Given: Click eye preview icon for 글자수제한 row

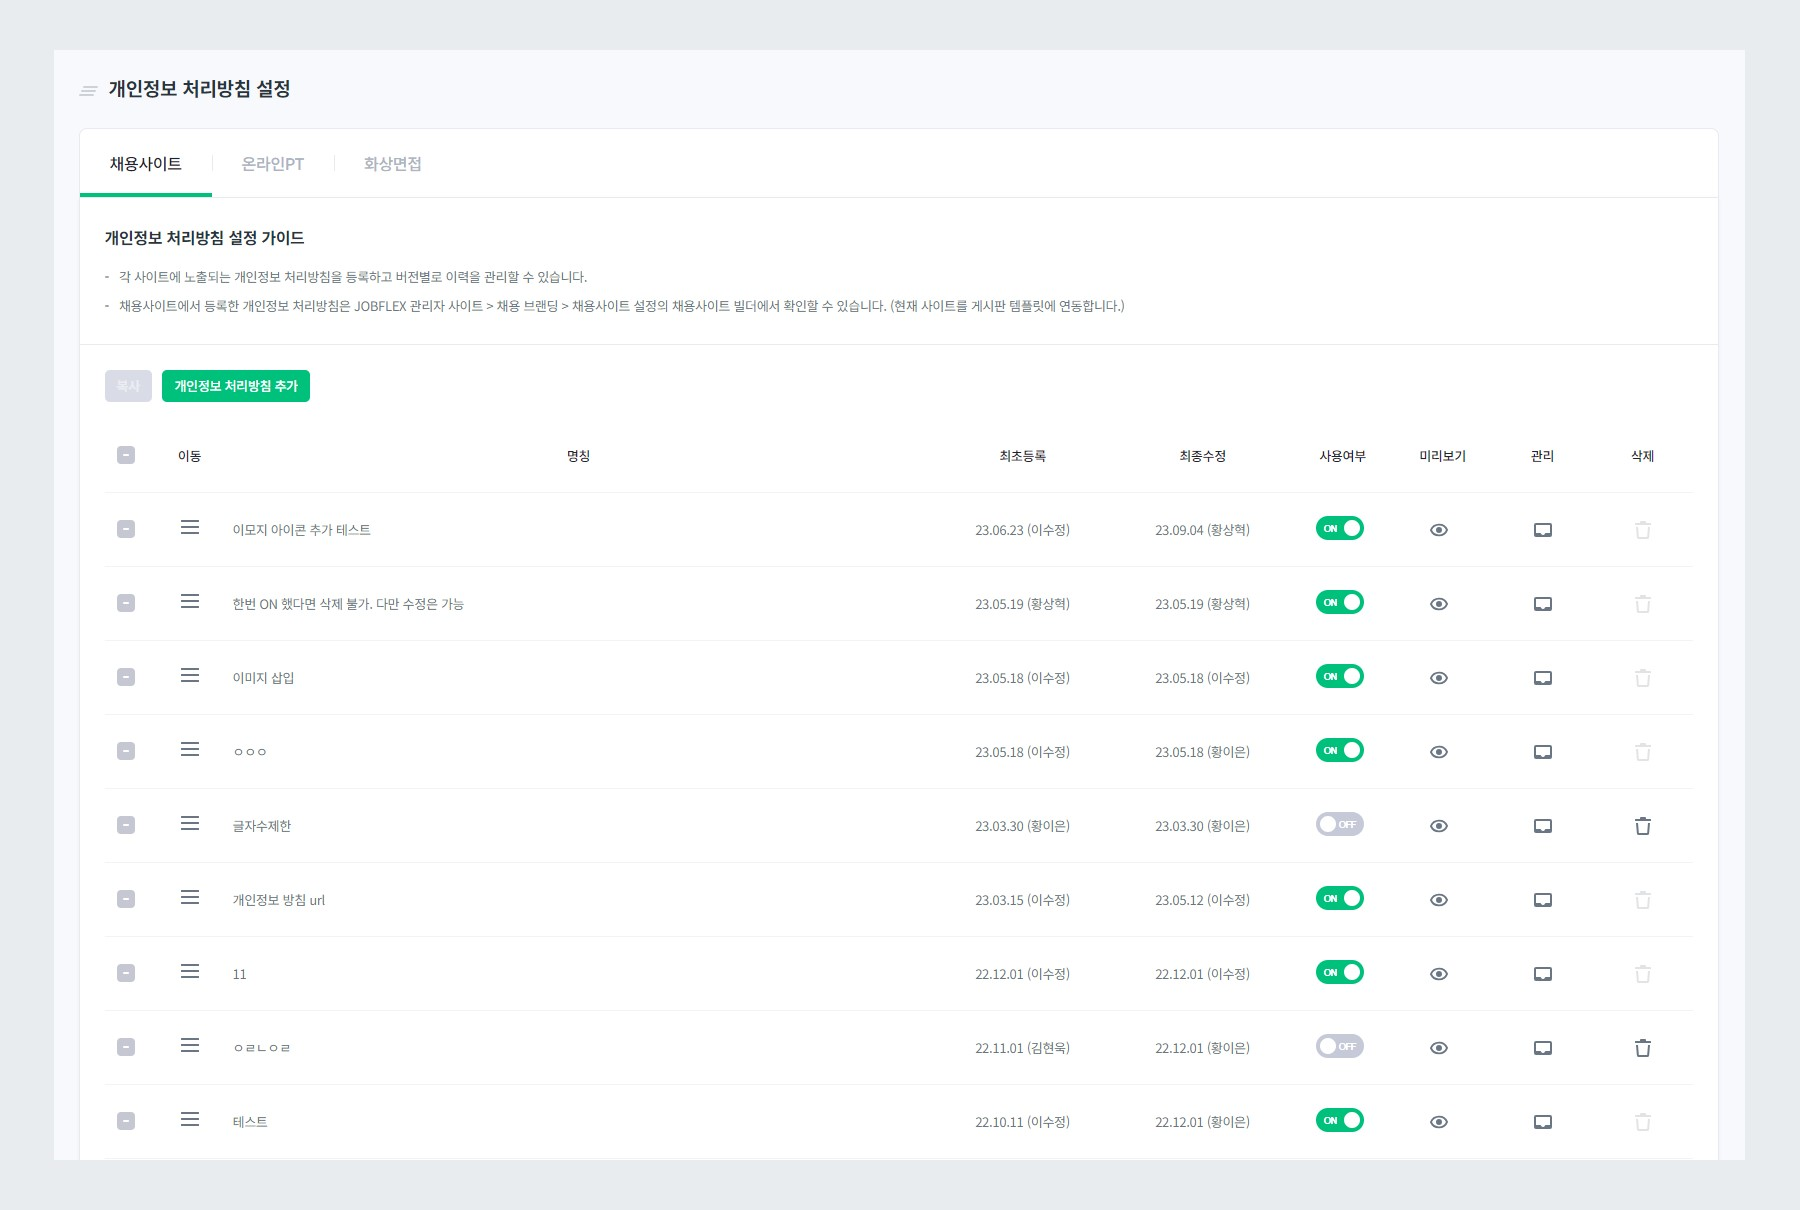Looking at the screenshot, I should tap(1439, 826).
